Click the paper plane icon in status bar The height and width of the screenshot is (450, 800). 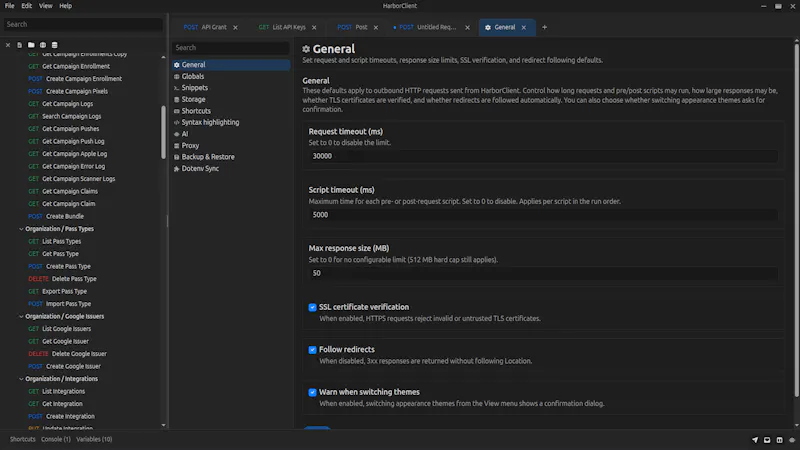[755, 440]
